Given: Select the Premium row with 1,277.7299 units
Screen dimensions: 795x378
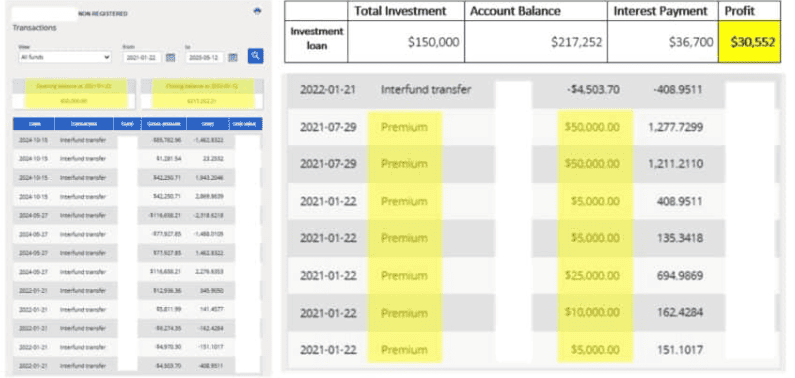Looking at the screenshot, I should pyautogui.click(x=533, y=127).
